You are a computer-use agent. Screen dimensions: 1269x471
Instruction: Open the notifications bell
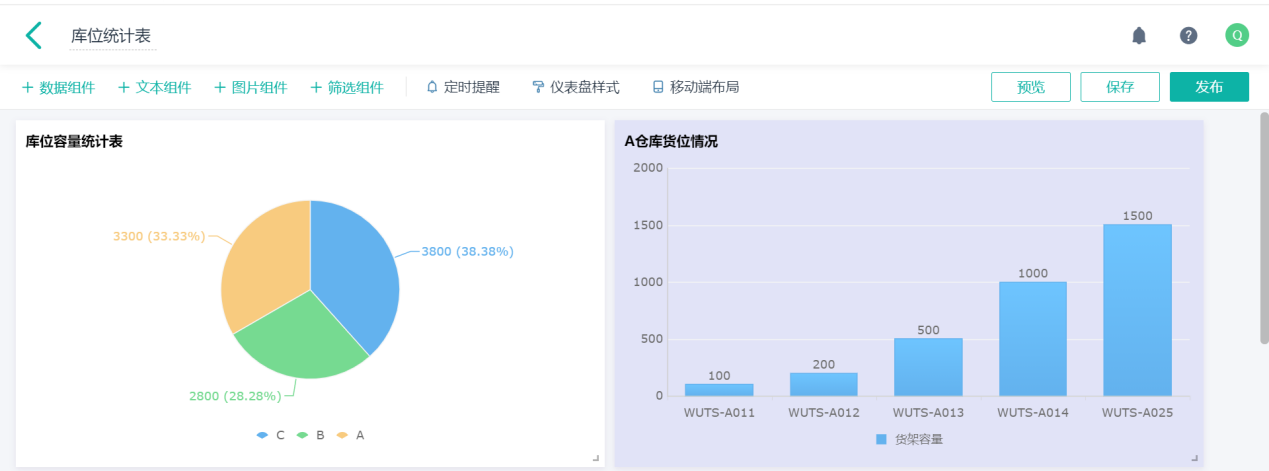[x=1138, y=36]
